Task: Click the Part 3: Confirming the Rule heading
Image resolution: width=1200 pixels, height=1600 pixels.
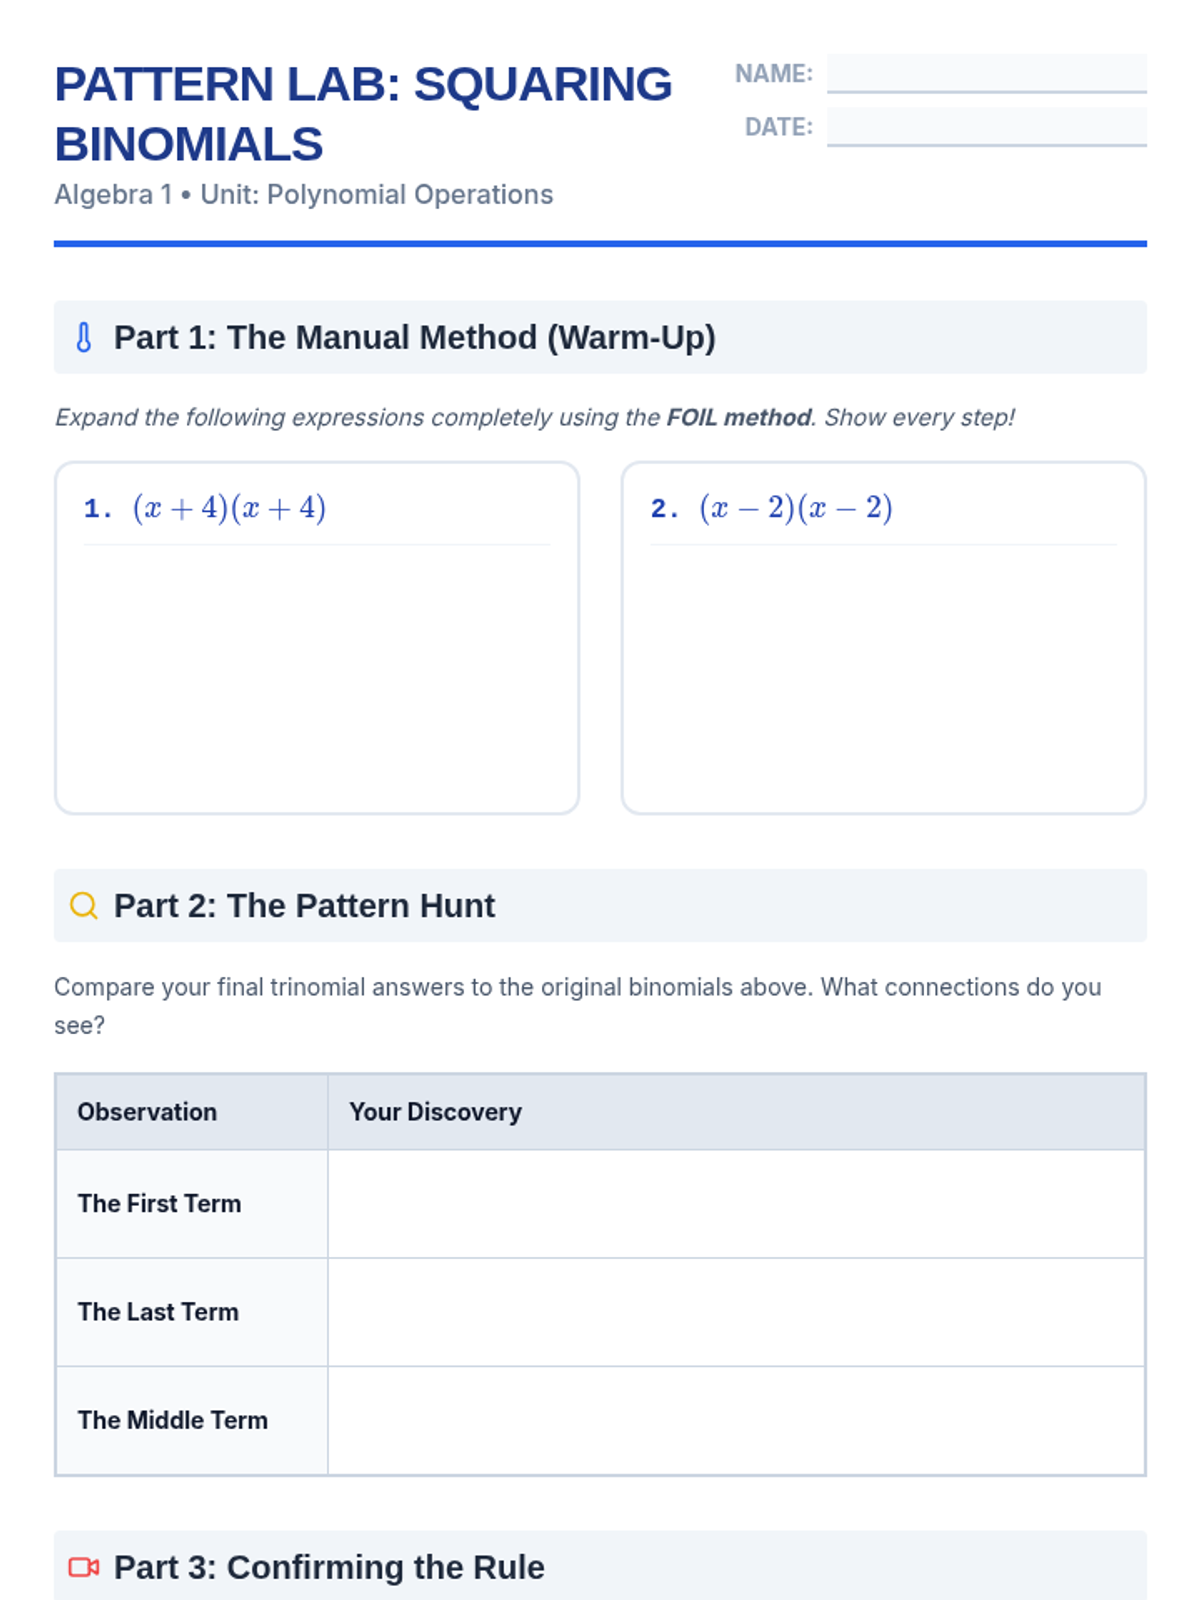Action: point(329,1567)
